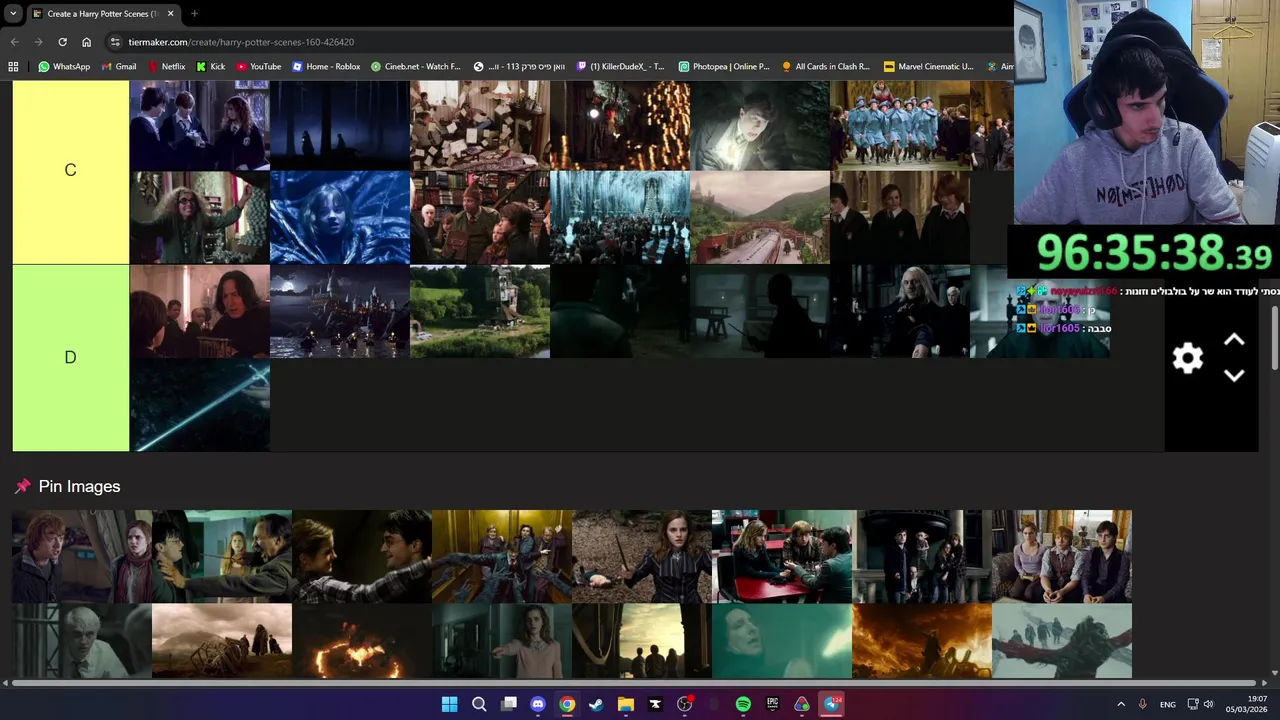This screenshot has height=720, width=1280.
Task: Click the browser home button
Action: click(86, 42)
